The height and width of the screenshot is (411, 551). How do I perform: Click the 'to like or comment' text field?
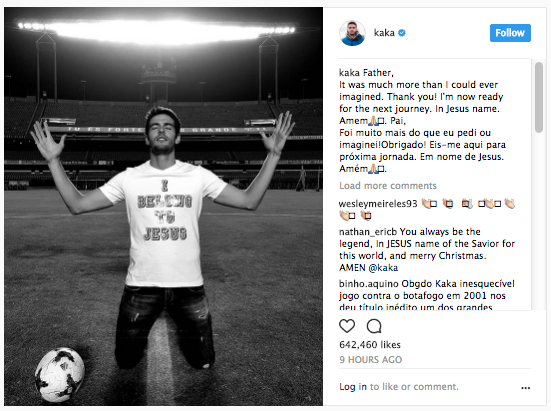(x=414, y=387)
